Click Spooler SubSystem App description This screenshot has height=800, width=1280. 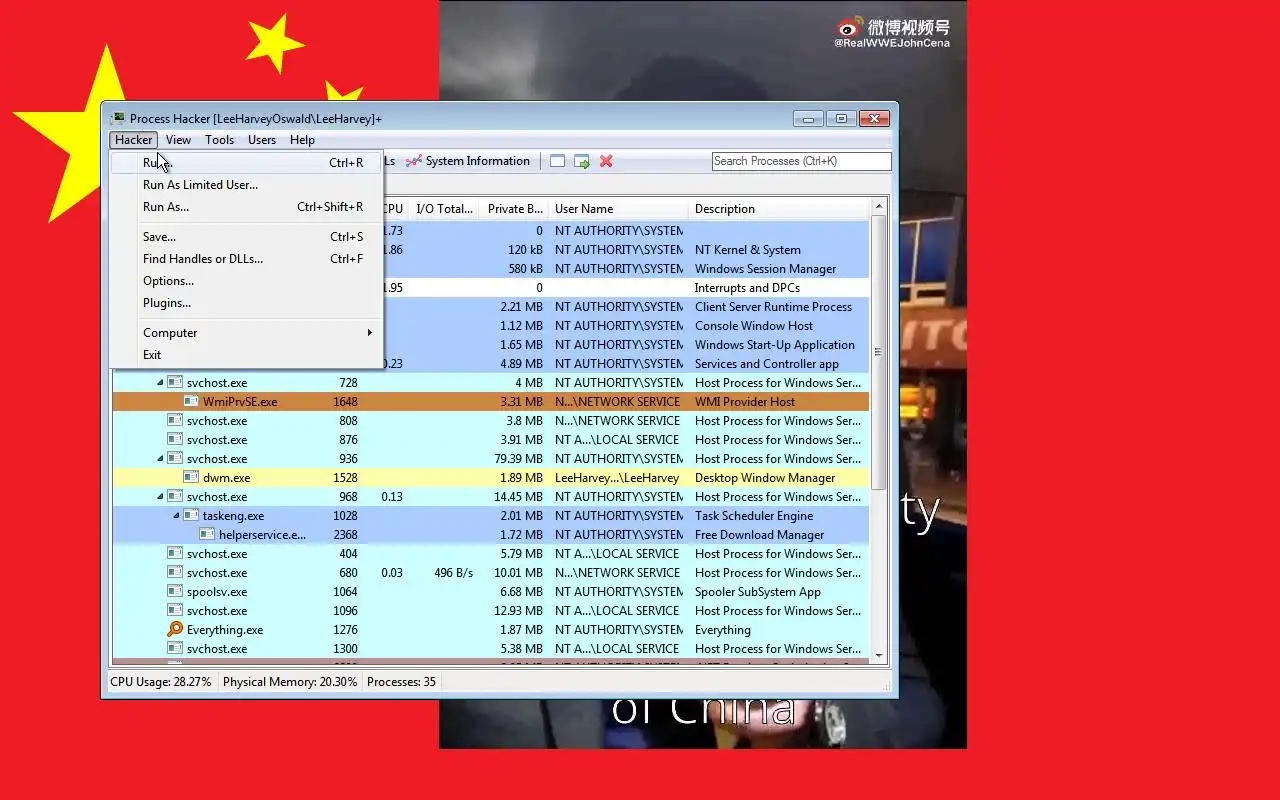pos(758,592)
